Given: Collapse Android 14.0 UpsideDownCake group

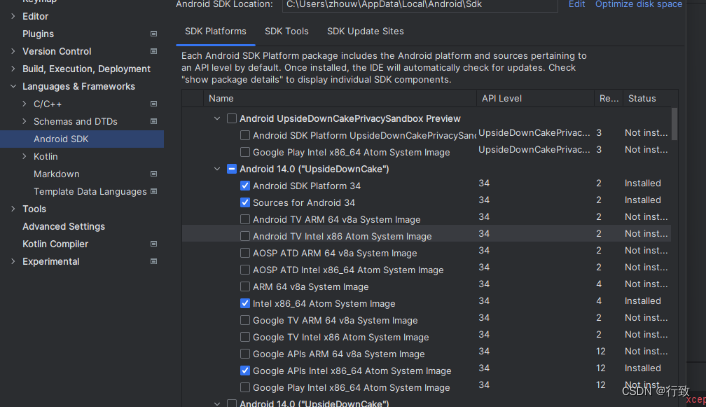Looking at the screenshot, I should point(217,169).
